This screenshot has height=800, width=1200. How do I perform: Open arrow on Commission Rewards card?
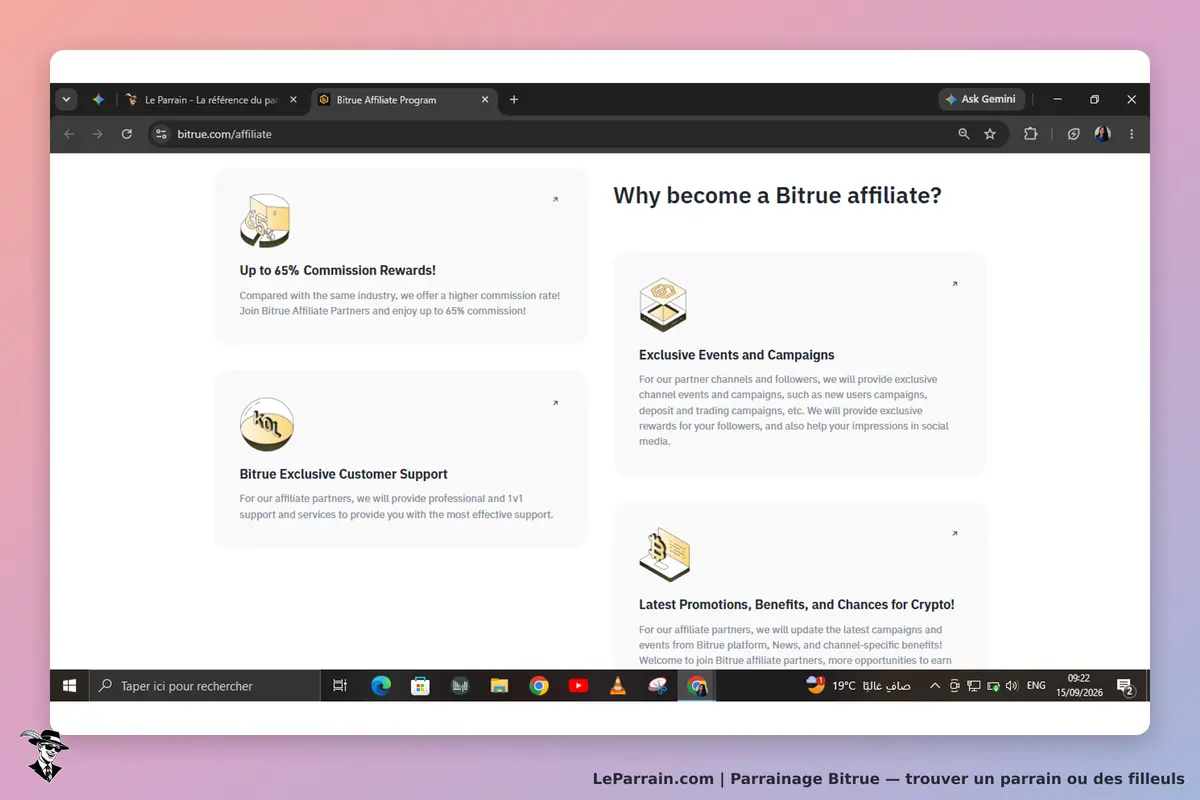555,199
